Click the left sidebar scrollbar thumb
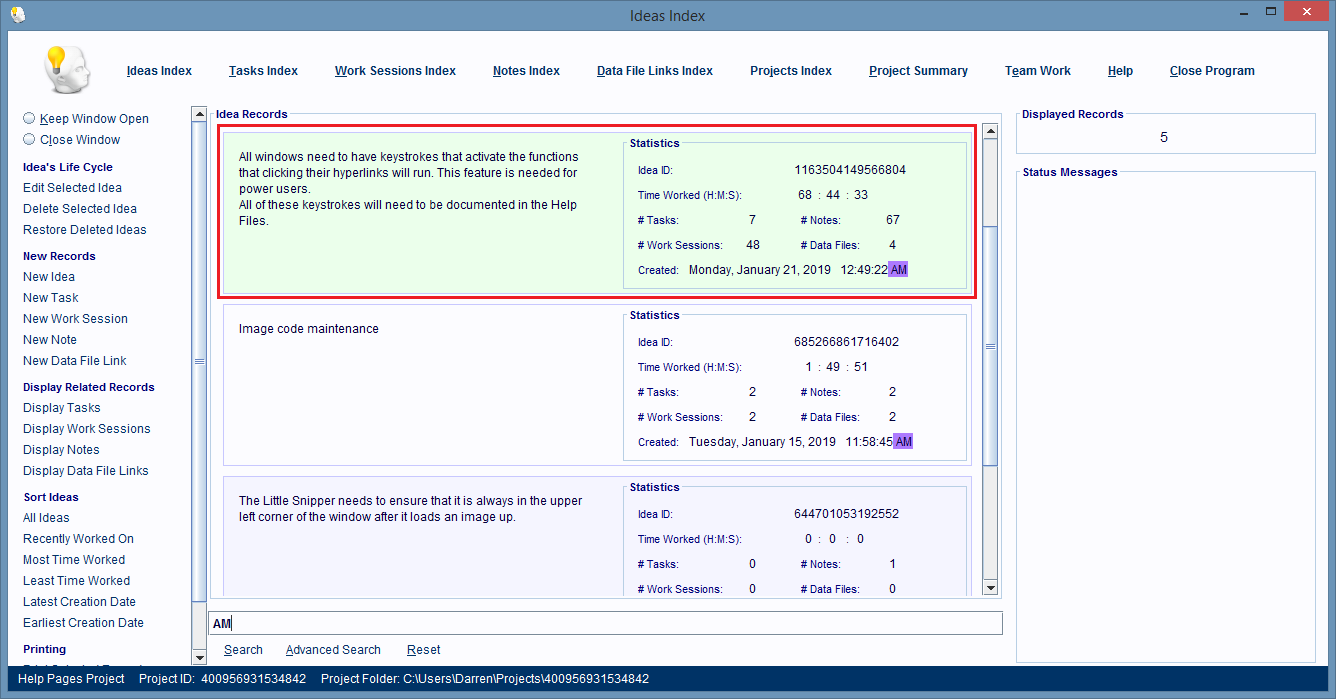 tap(199, 361)
